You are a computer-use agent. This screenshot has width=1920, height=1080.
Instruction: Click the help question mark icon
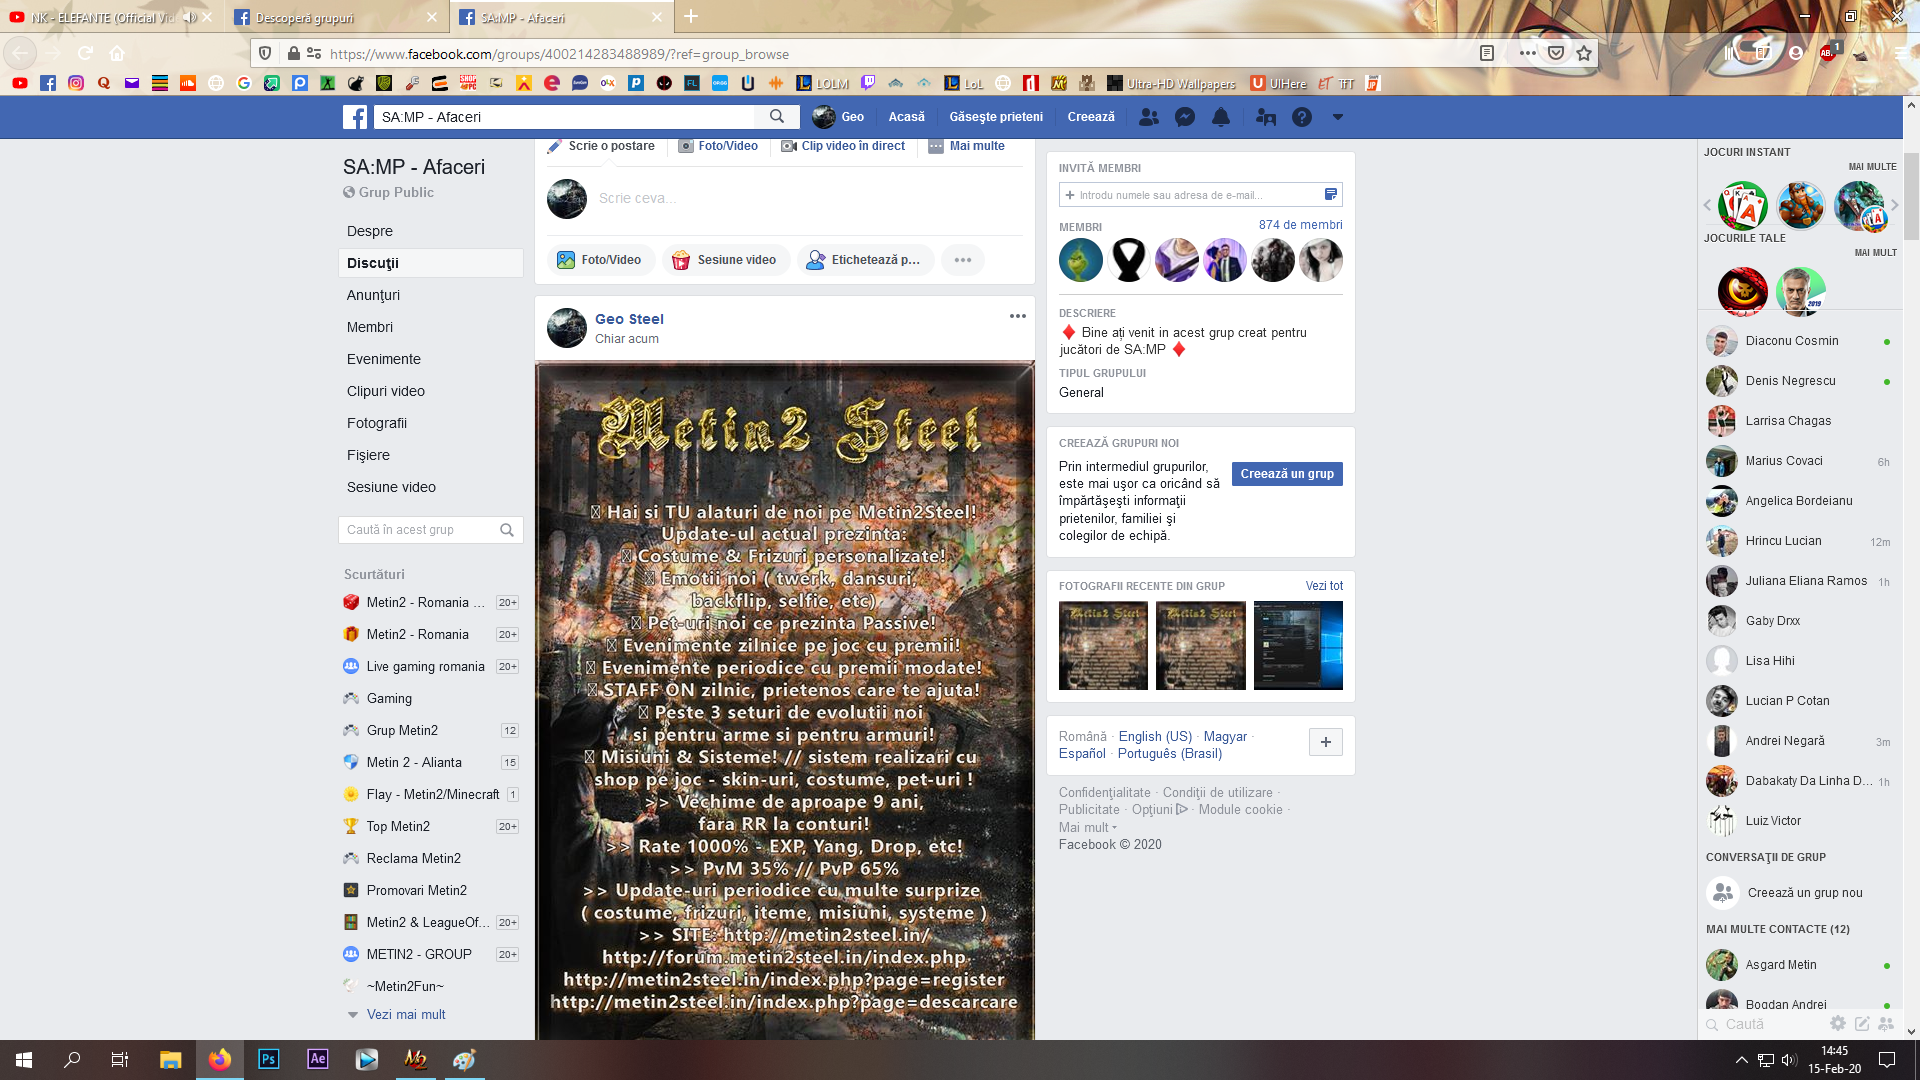1301,117
